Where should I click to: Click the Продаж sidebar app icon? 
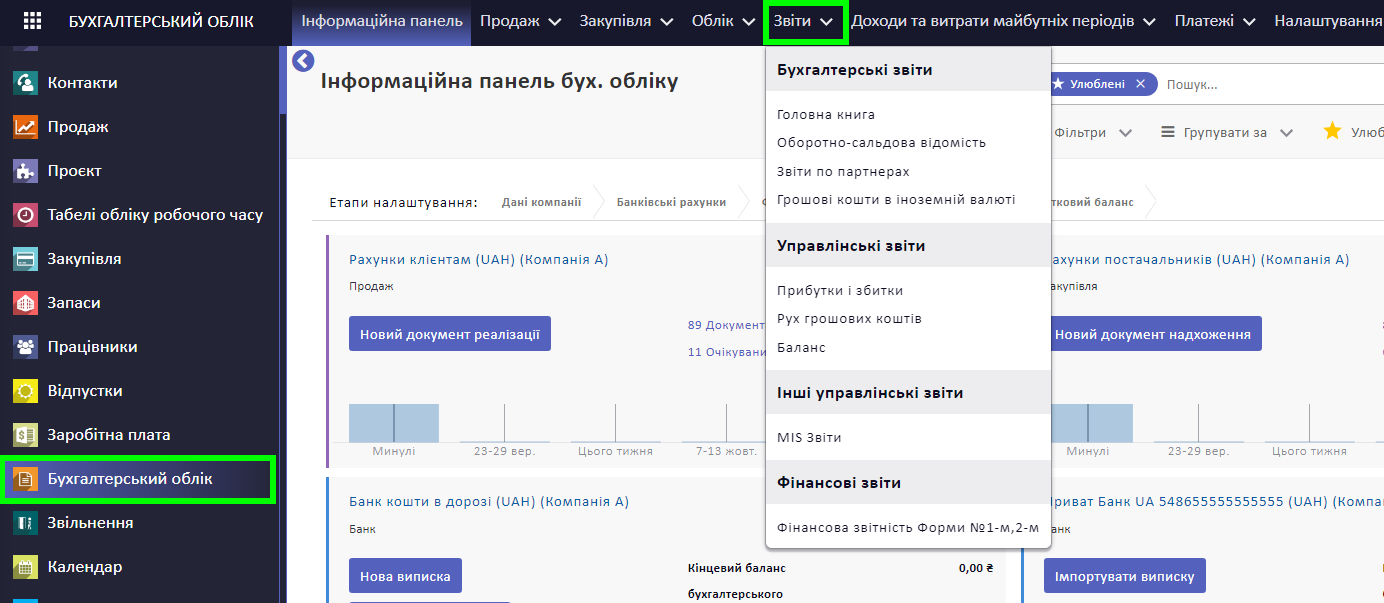coord(26,127)
